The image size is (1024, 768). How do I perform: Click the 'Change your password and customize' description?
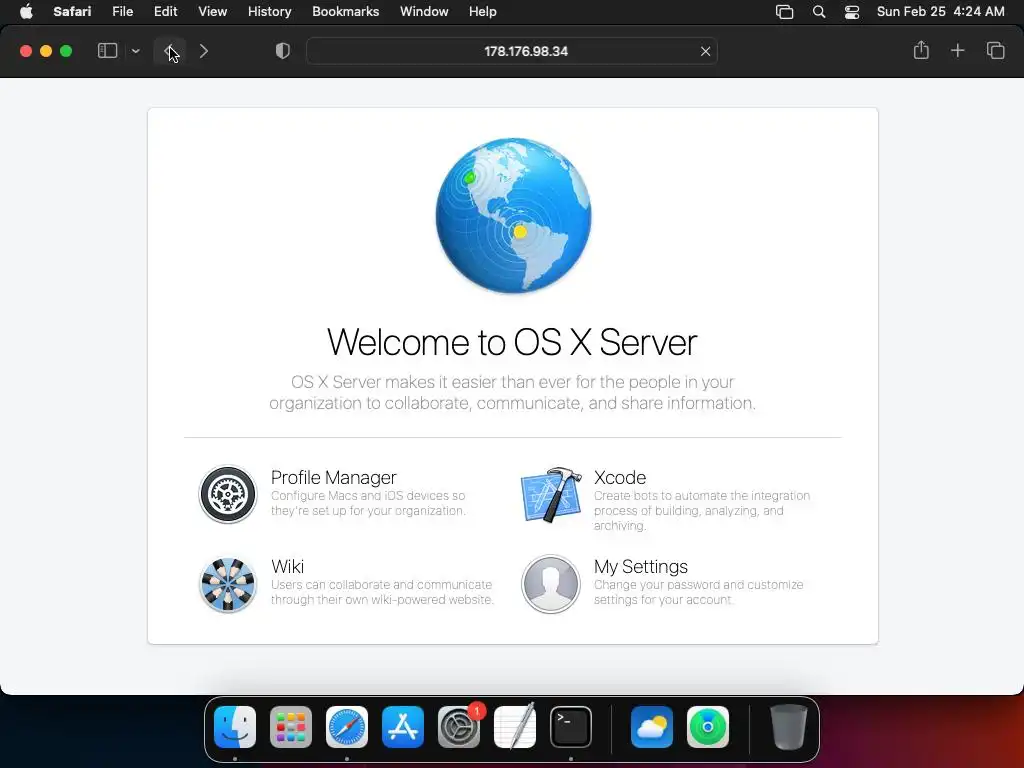point(698,592)
